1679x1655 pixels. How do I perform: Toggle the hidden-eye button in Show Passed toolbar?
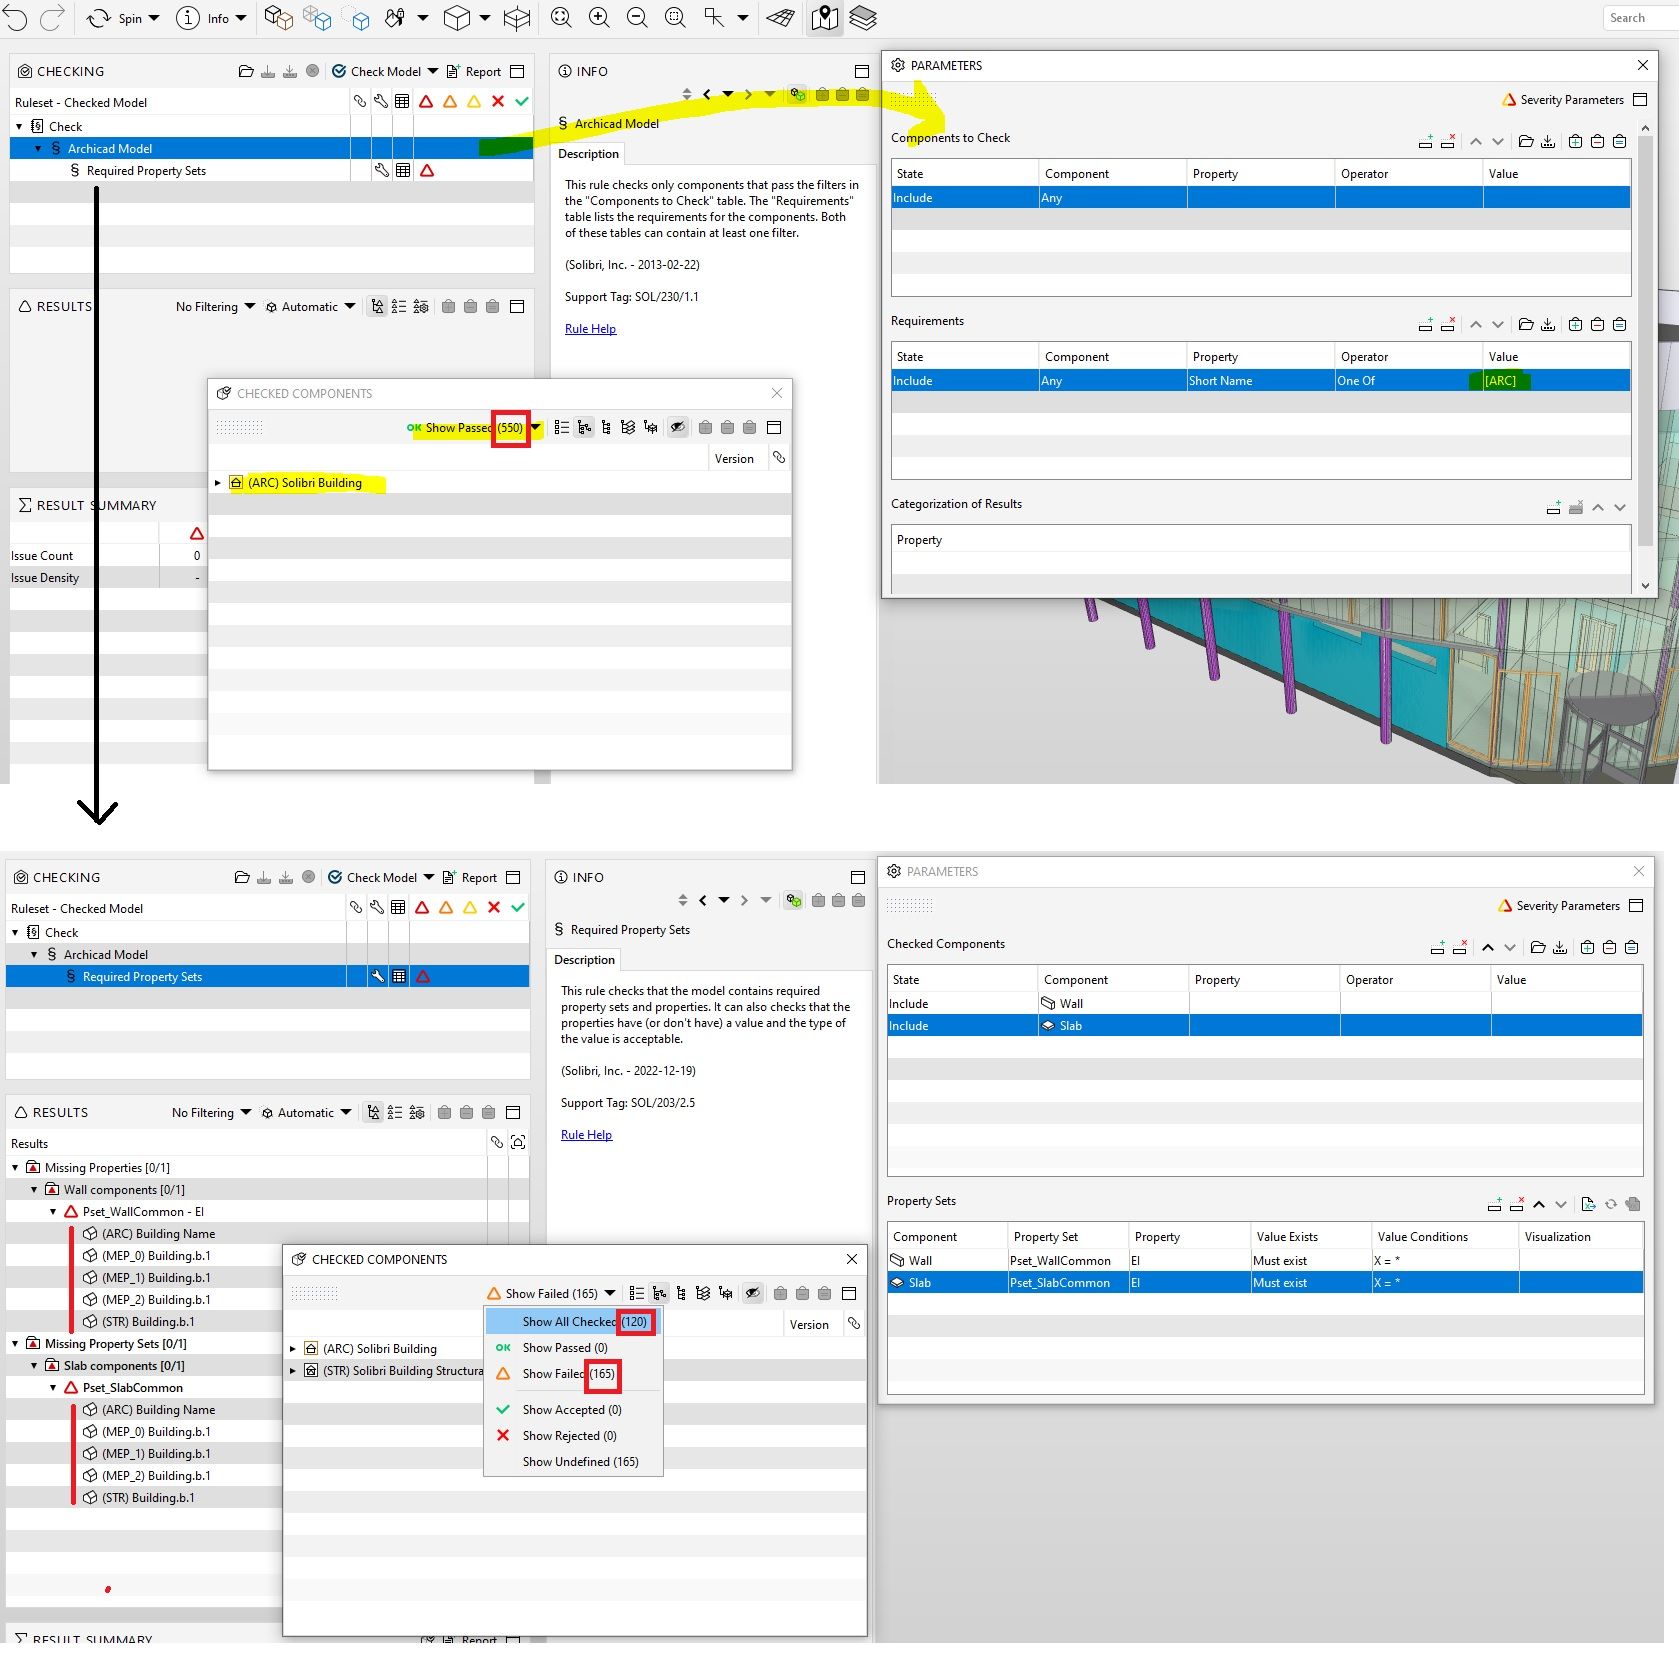(x=677, y=427)
